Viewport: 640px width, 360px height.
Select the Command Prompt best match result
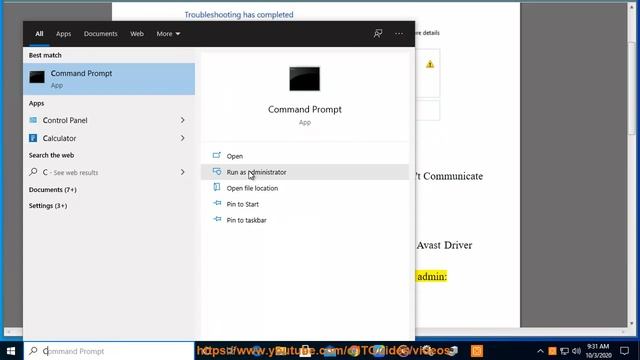[109, 79]
